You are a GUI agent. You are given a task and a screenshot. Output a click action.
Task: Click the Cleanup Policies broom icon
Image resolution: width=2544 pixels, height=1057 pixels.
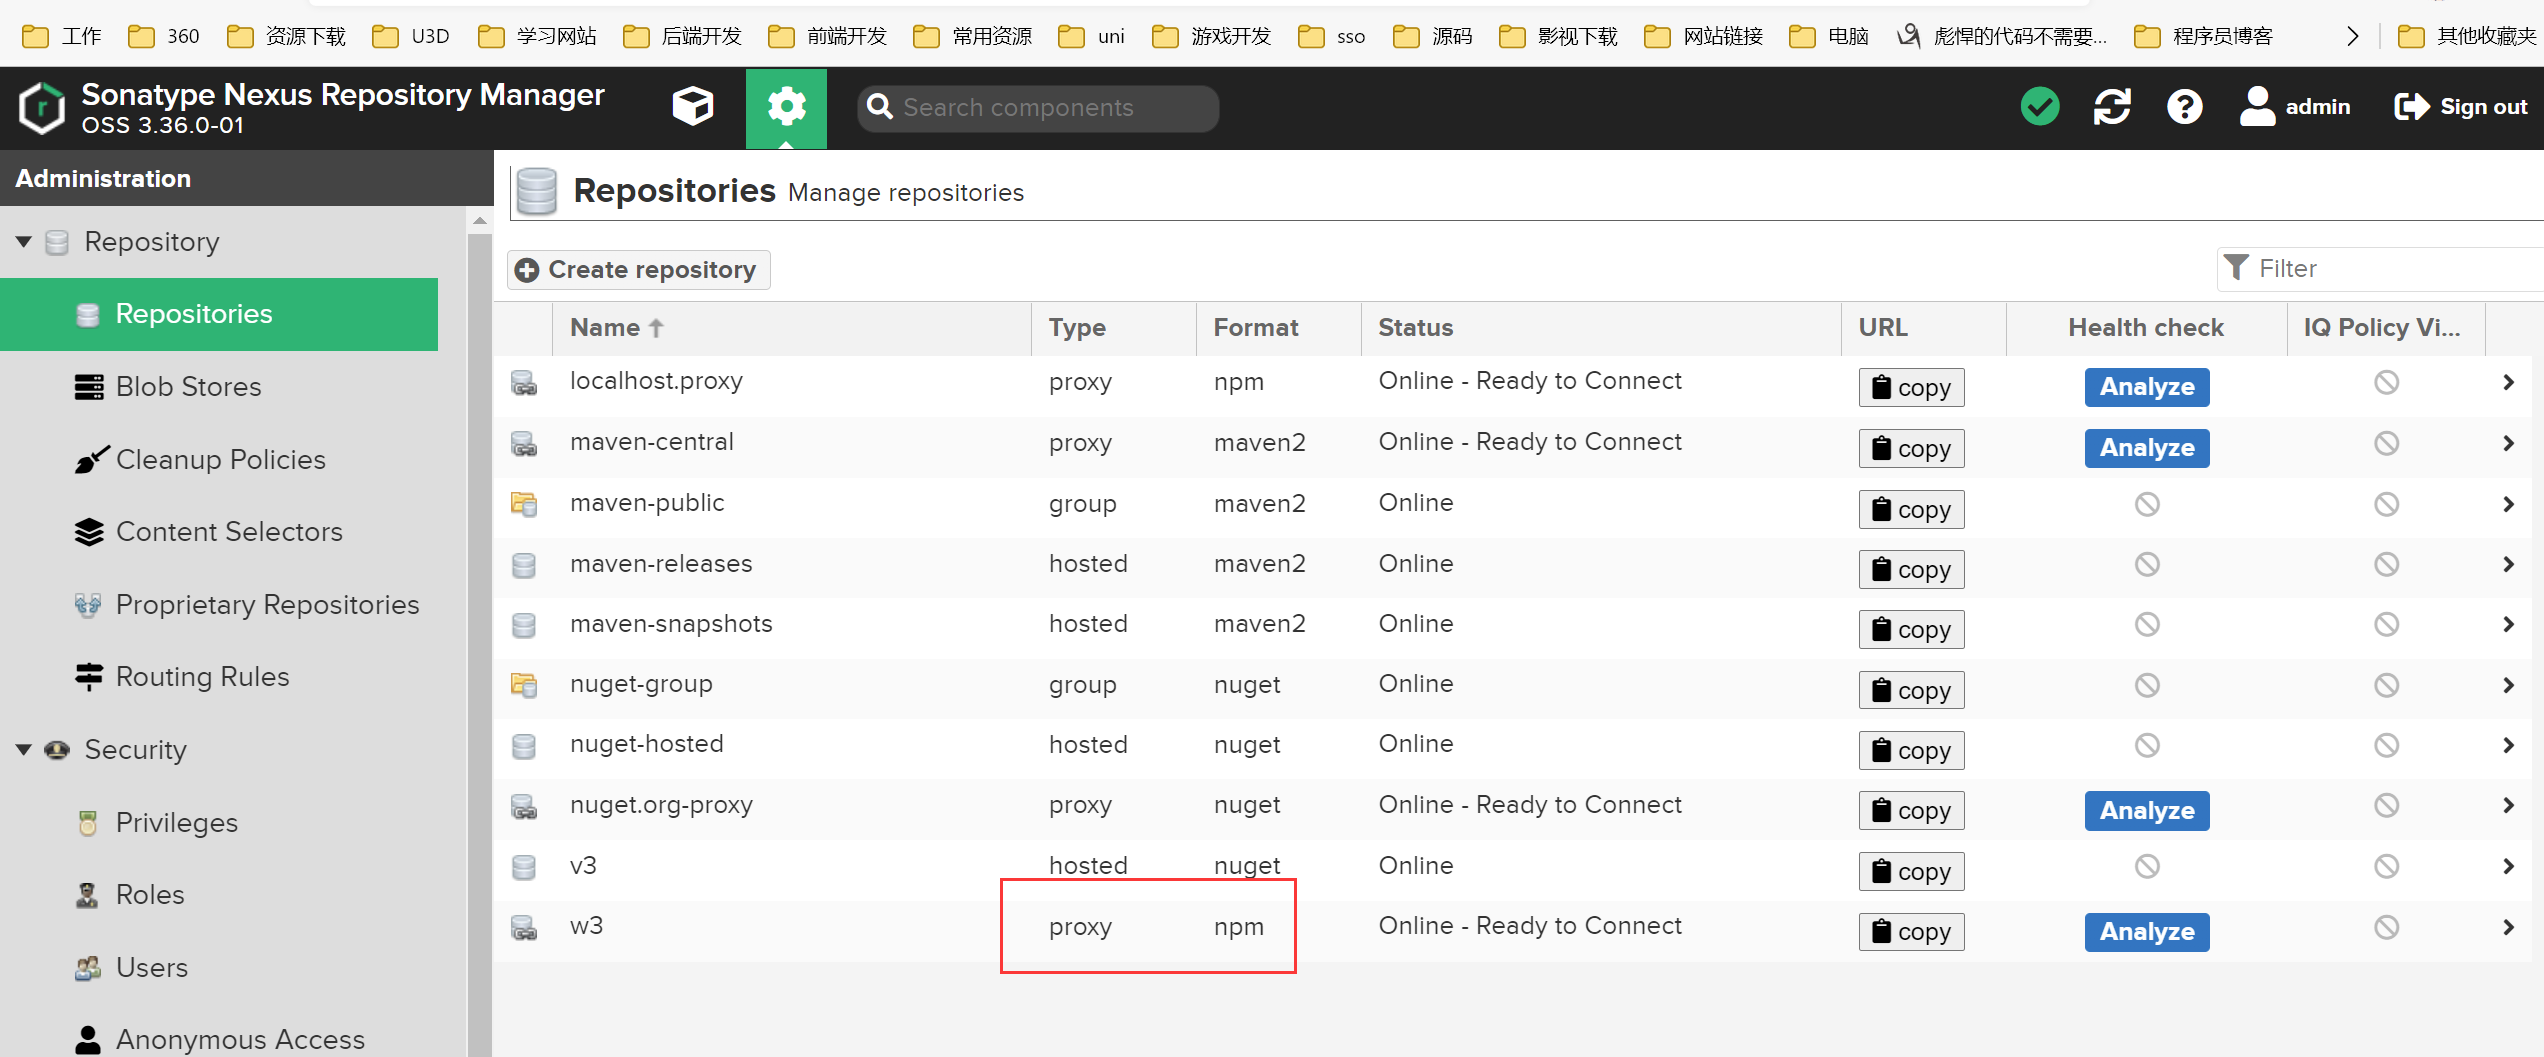coord(91,460)
